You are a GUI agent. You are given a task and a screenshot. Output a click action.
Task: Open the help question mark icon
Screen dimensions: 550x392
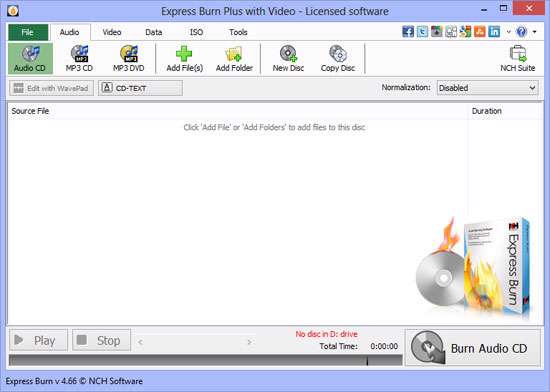point(522,32)
